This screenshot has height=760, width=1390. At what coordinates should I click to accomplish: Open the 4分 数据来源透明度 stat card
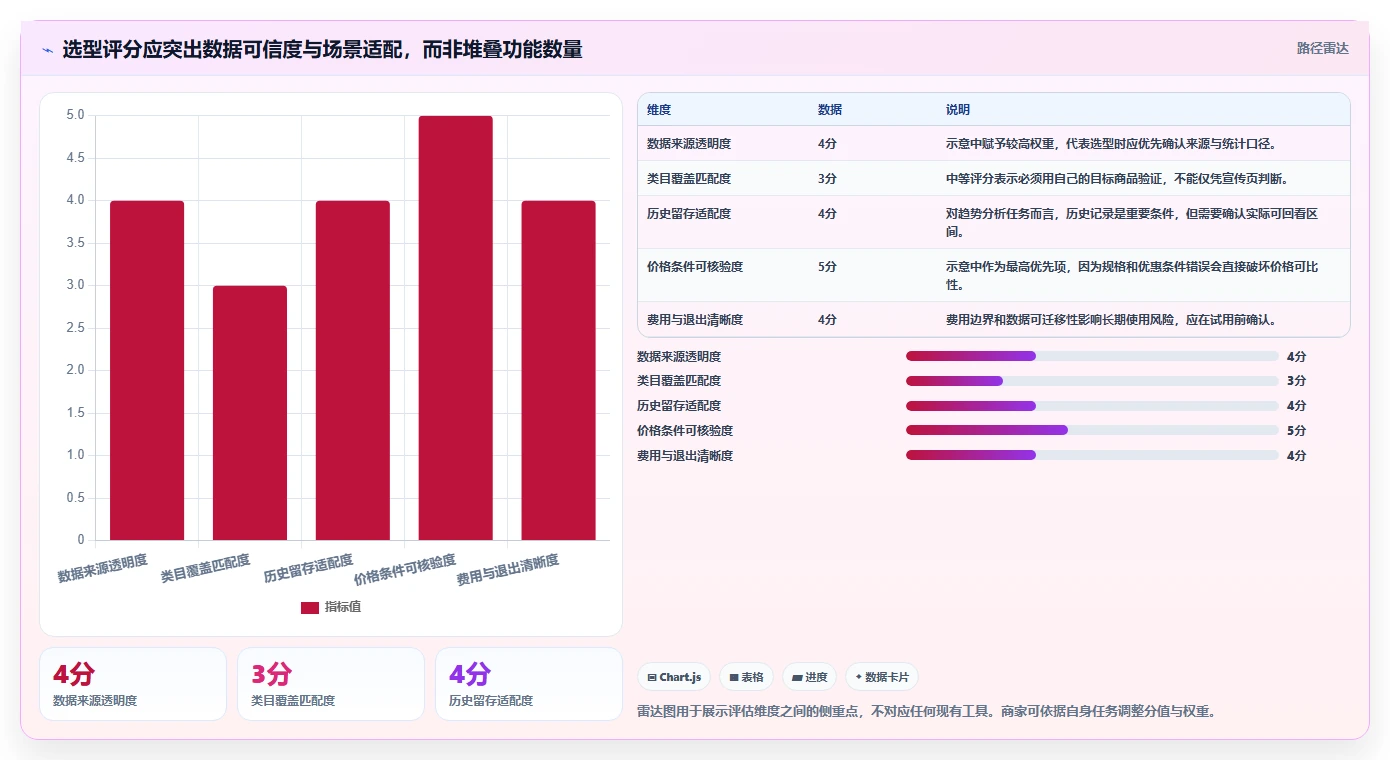pyautogui.click(x=133, y=684)
